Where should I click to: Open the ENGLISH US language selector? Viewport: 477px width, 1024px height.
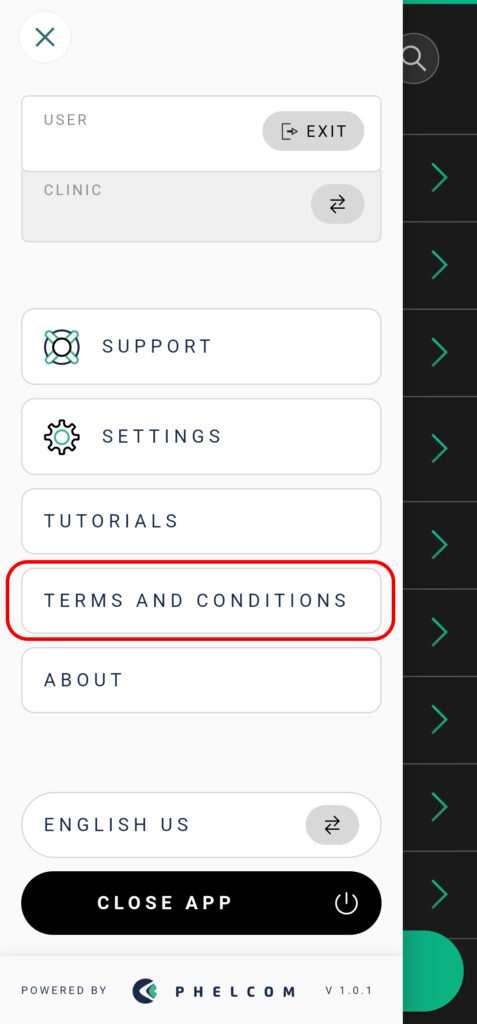click(201, 825)
